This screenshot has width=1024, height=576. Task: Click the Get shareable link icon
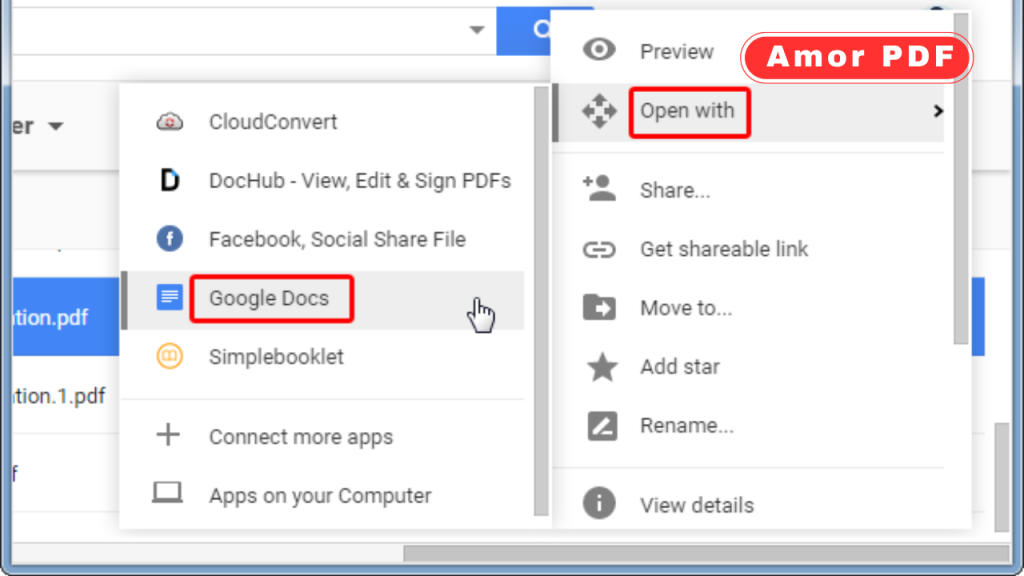600,249
